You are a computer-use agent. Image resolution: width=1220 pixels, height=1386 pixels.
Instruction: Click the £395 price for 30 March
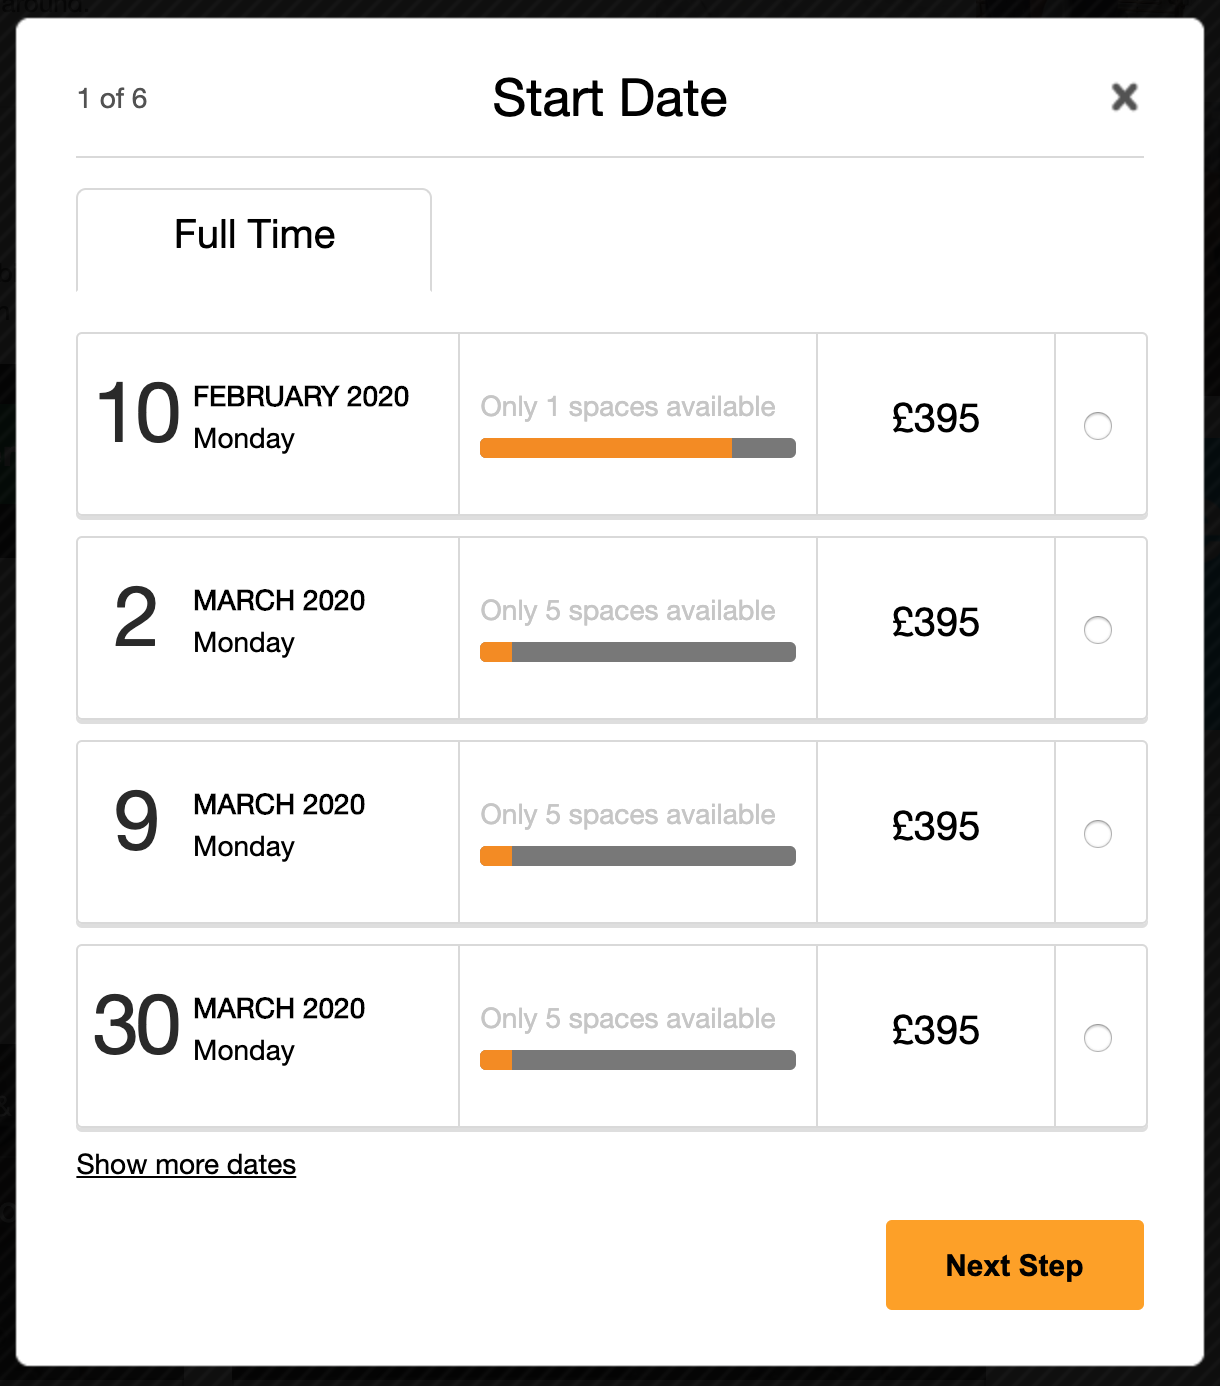[935, 1031]
